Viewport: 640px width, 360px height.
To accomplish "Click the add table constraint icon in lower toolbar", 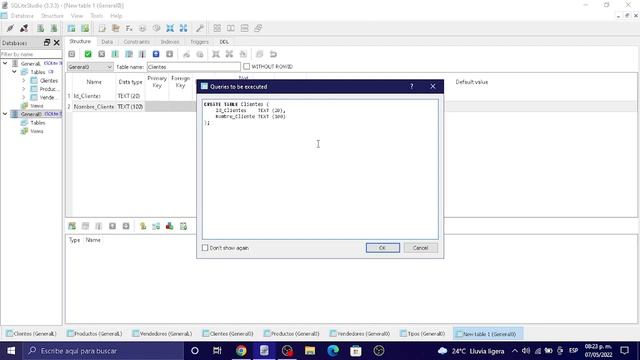I will (72, 226).
